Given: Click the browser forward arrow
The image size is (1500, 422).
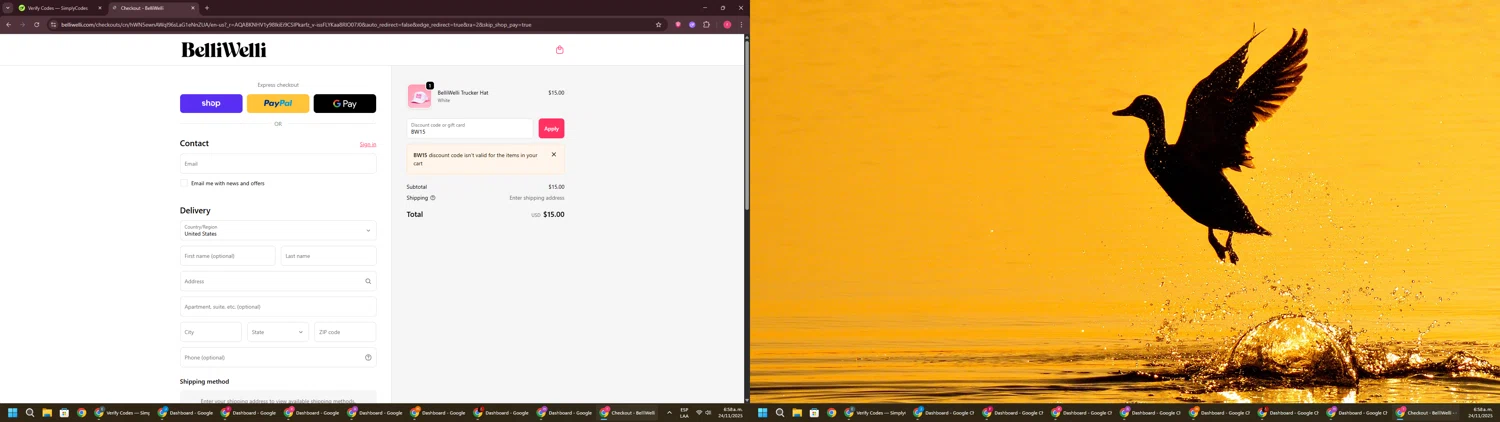Looking at the screenshot, I should point(22,24).
